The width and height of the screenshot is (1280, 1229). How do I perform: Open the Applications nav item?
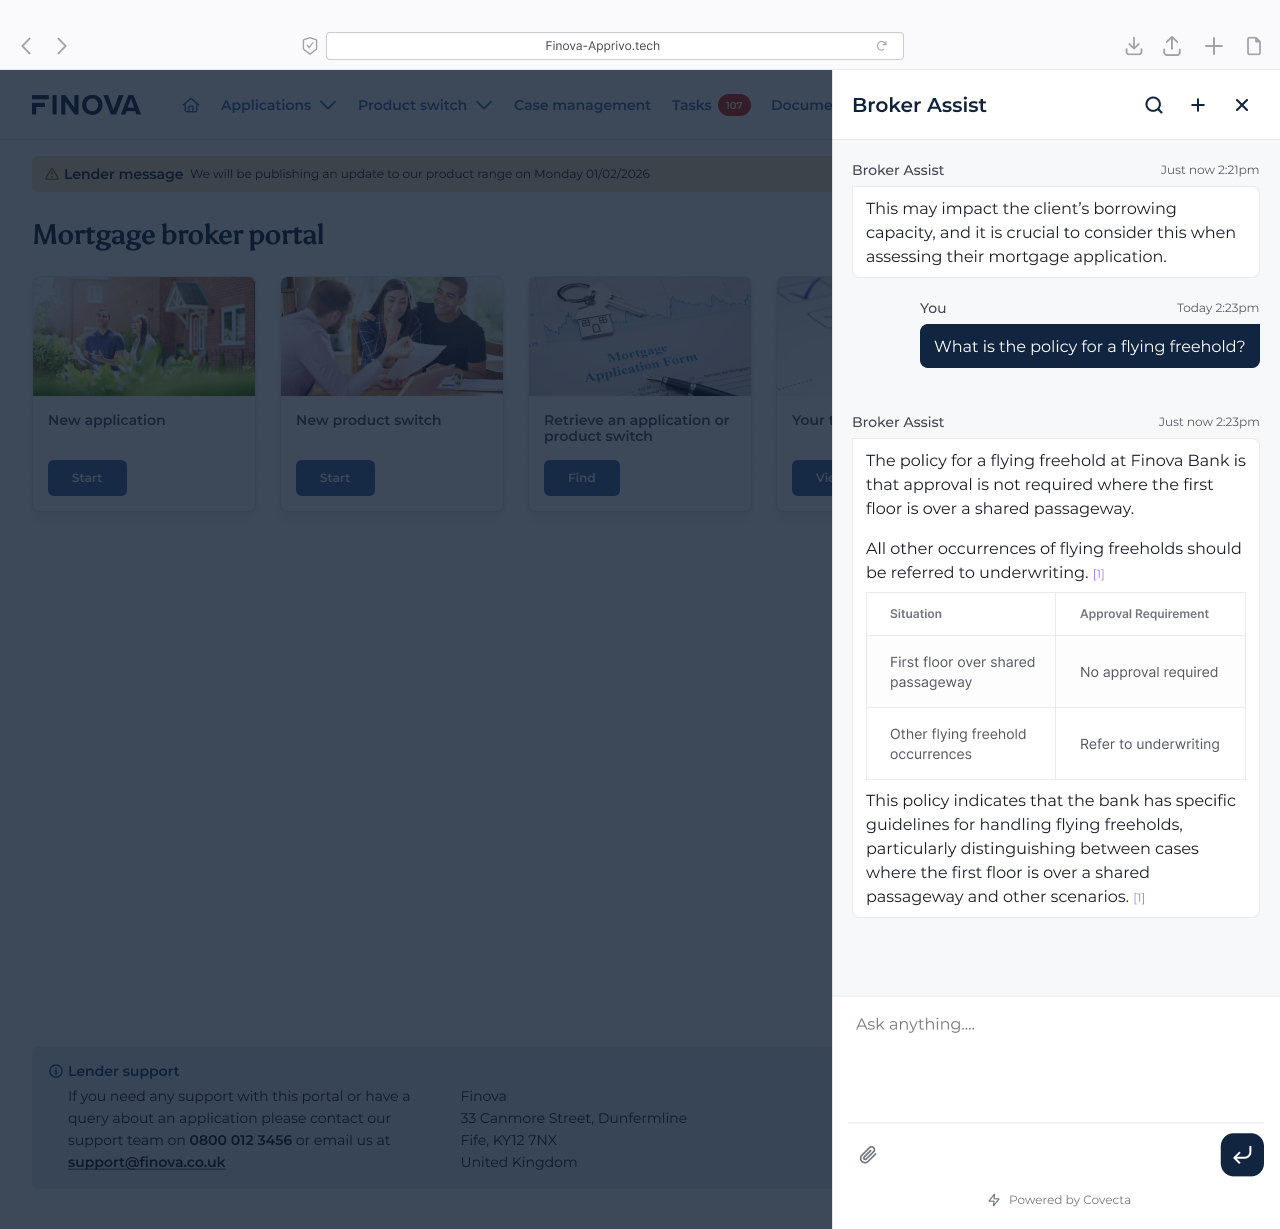click(266, 105)
